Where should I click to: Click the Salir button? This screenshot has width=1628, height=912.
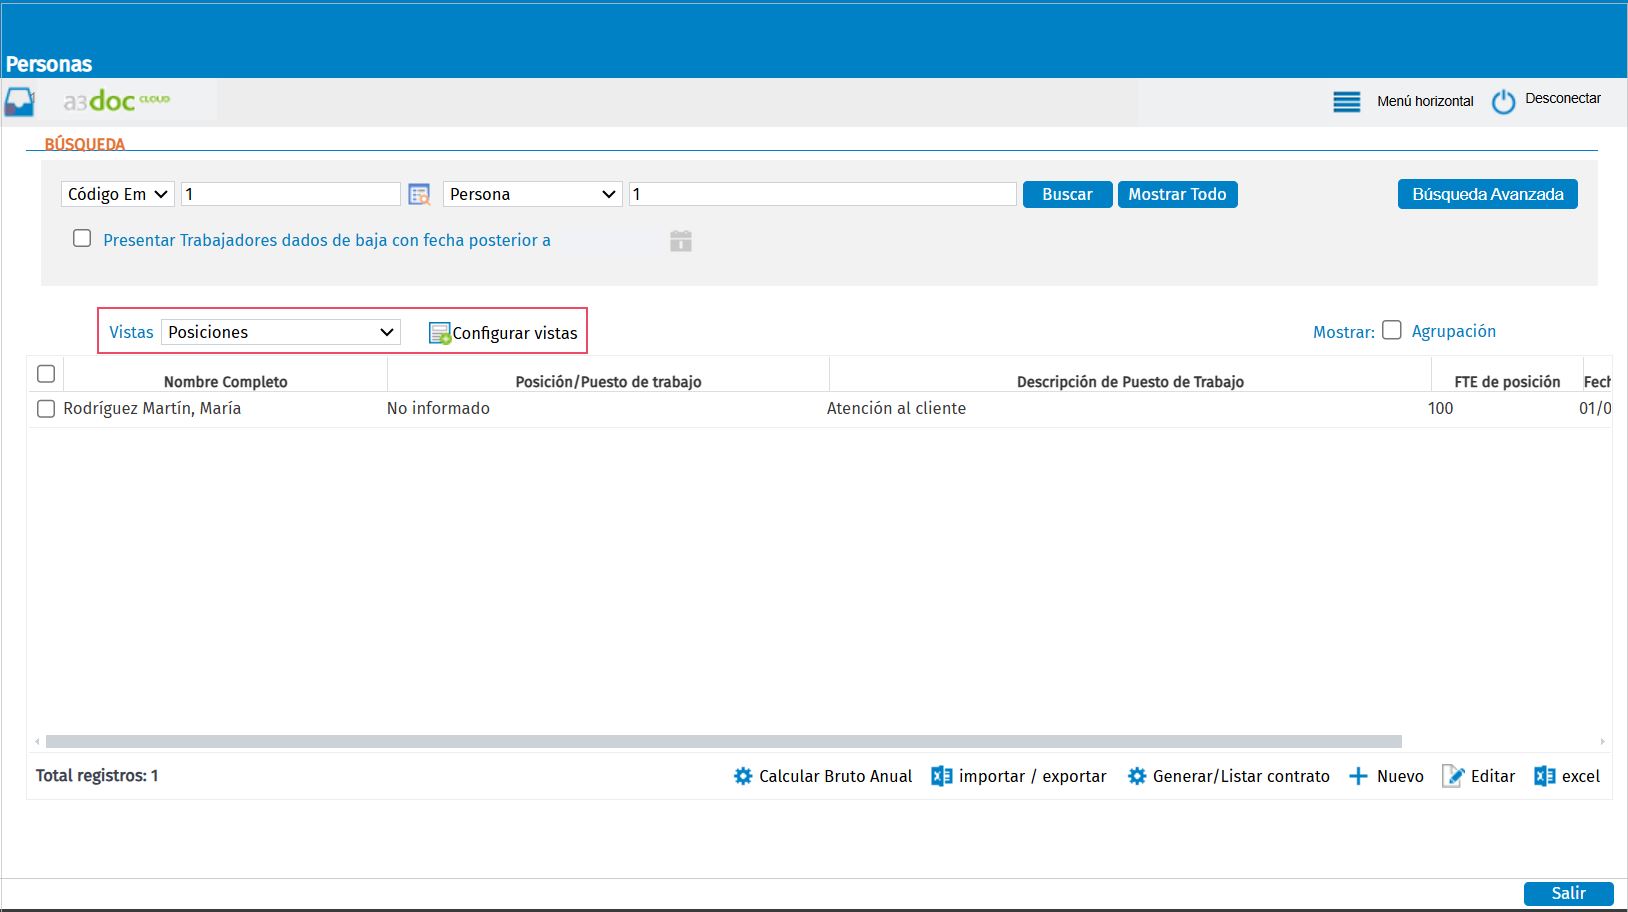[1568, 893]
